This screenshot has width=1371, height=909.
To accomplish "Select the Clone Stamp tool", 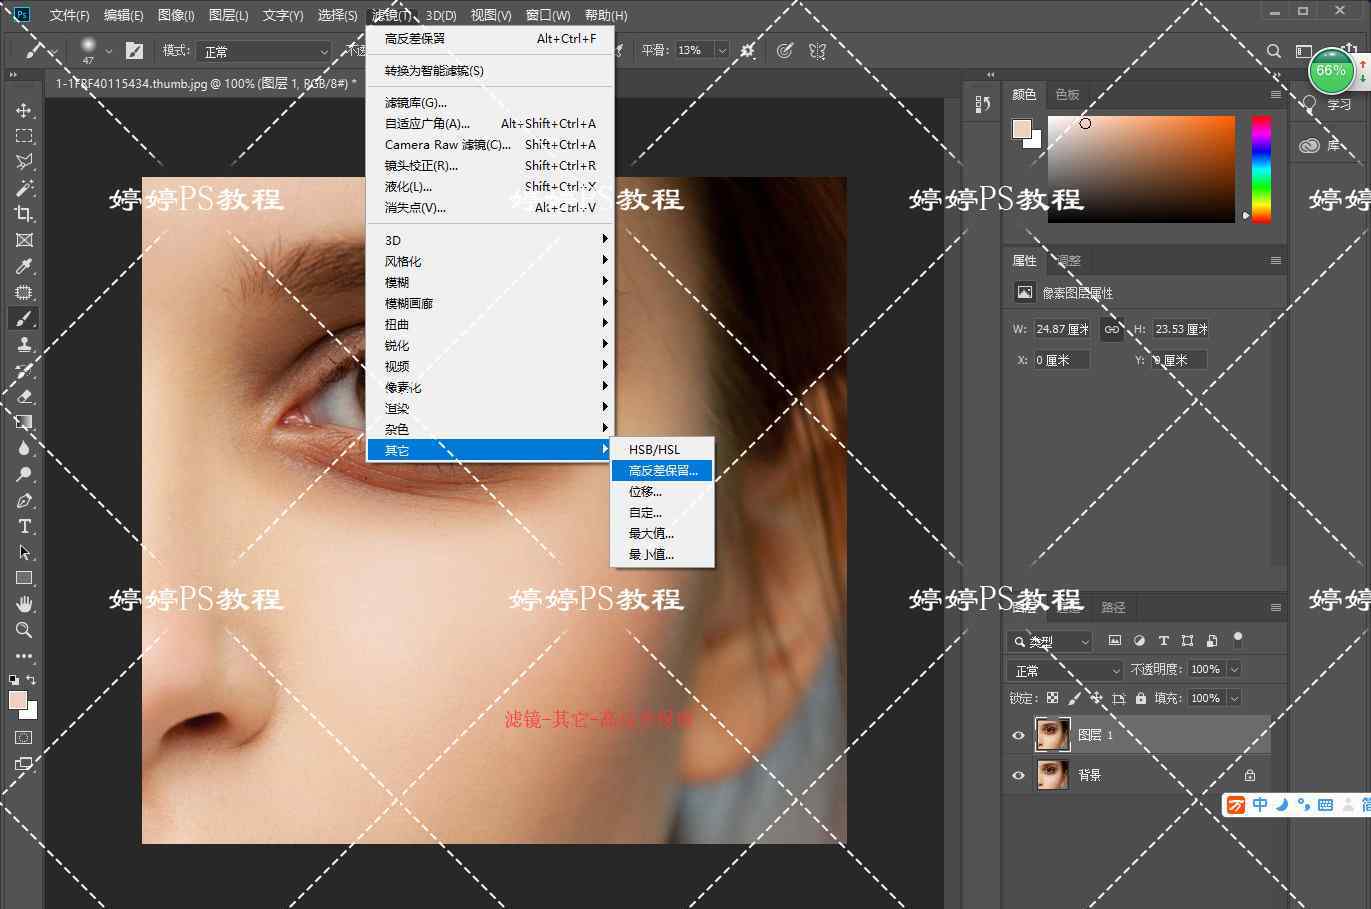I will [x=24, y=344].
